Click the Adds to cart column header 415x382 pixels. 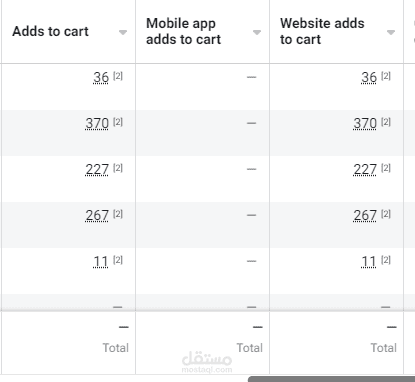click(50, 31)
